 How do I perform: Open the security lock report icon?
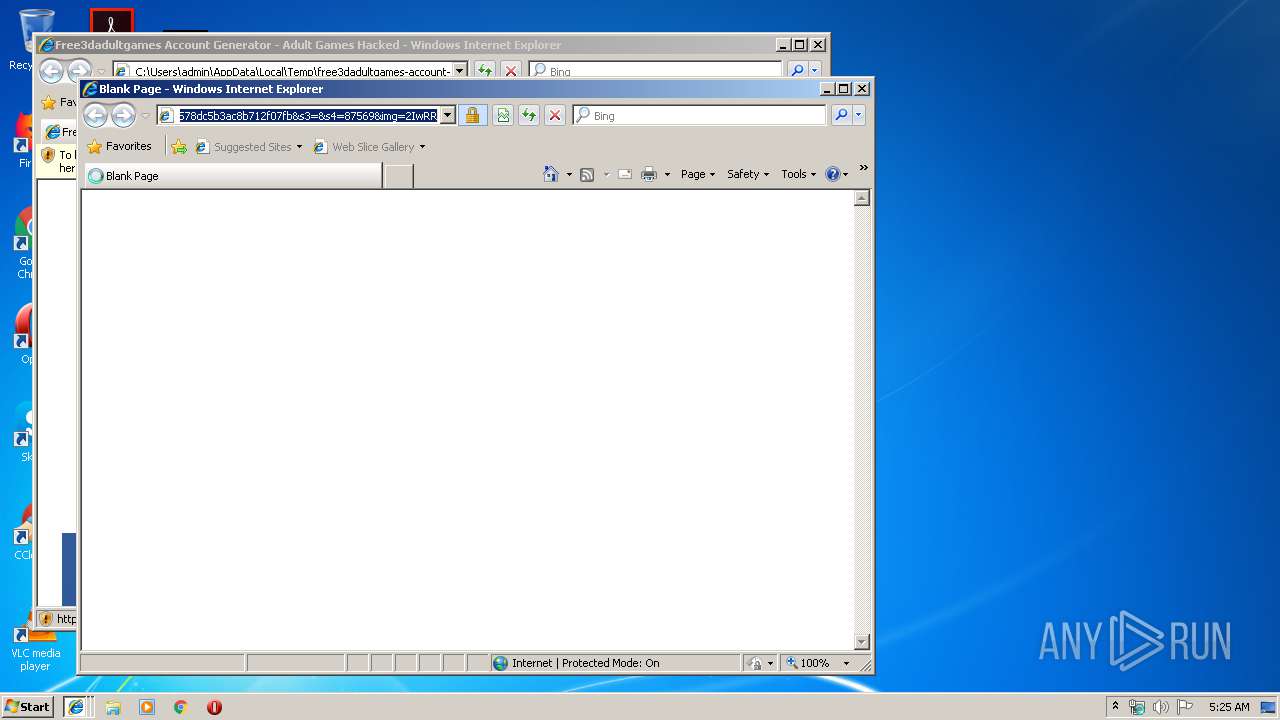473,116
